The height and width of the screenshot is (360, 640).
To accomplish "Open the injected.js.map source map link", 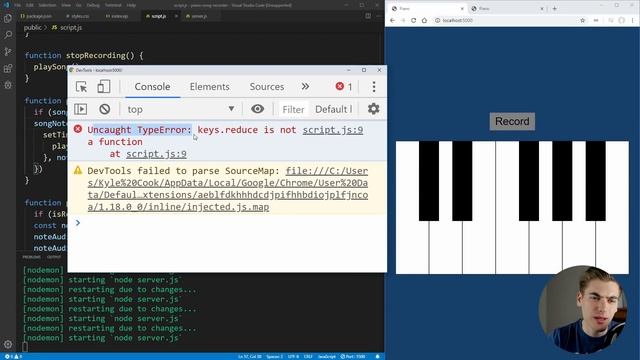I will coord(228,189).
